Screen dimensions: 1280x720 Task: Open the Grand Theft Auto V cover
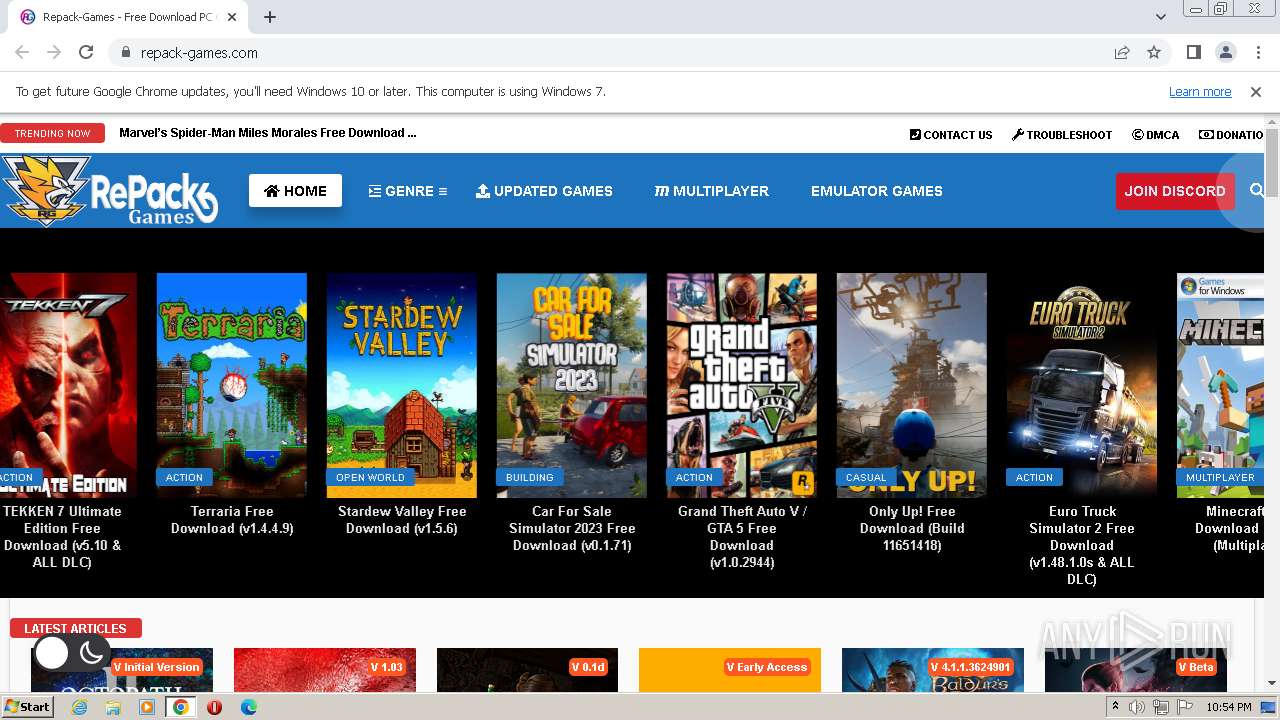click(x=742, y=385)
